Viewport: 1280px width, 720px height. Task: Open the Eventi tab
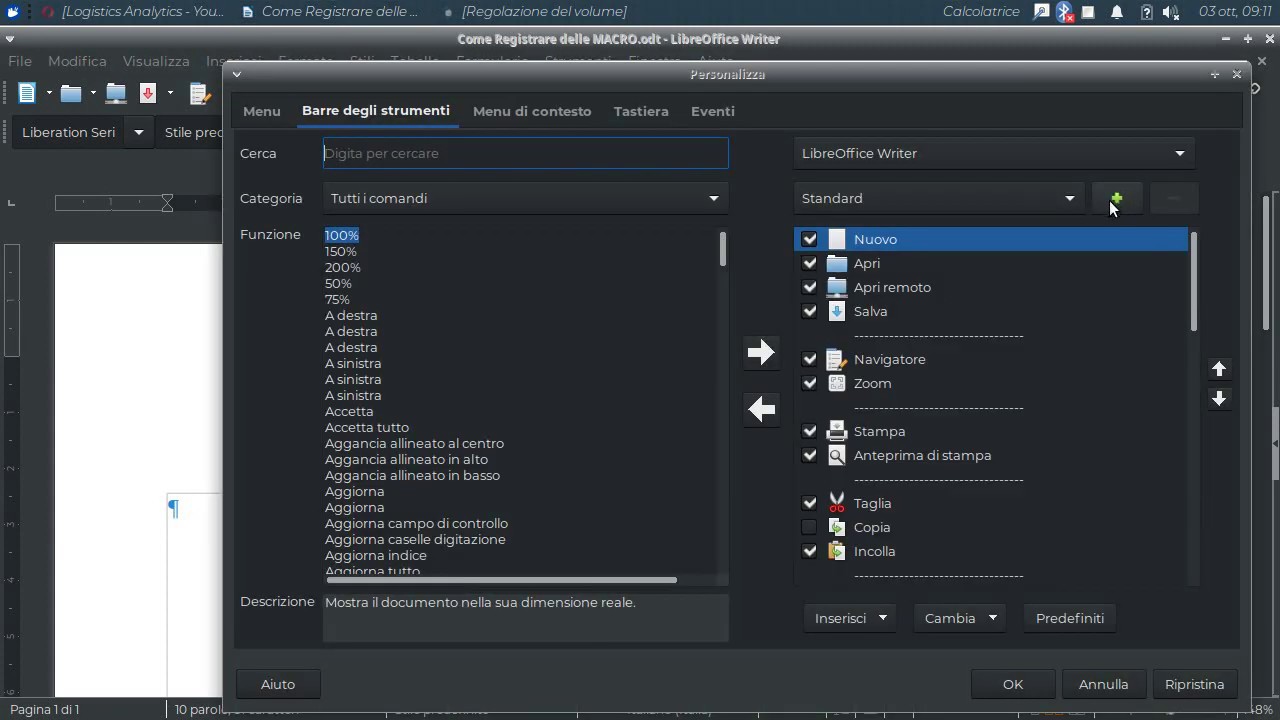(713, 111)
